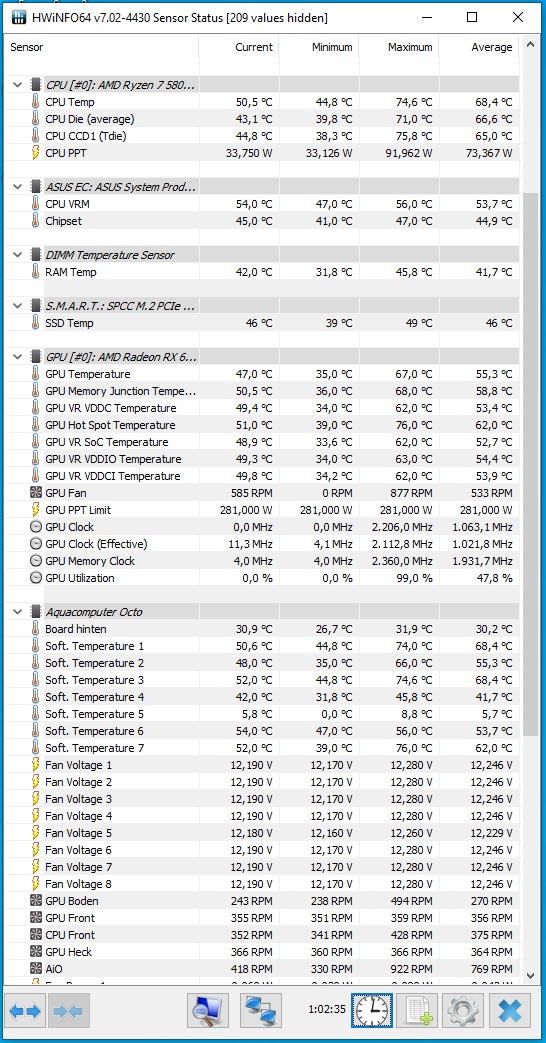
Task: Click the collapse columns arrows button
Action: coord(68,1012)
